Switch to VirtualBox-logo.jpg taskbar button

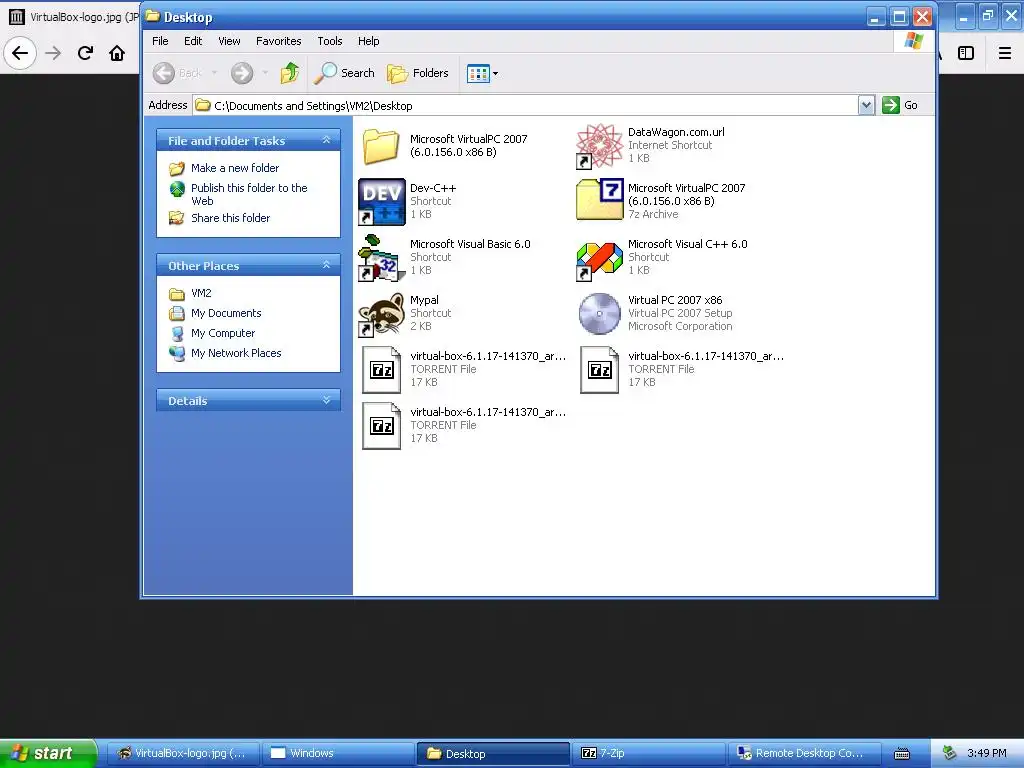coord(182,753)
